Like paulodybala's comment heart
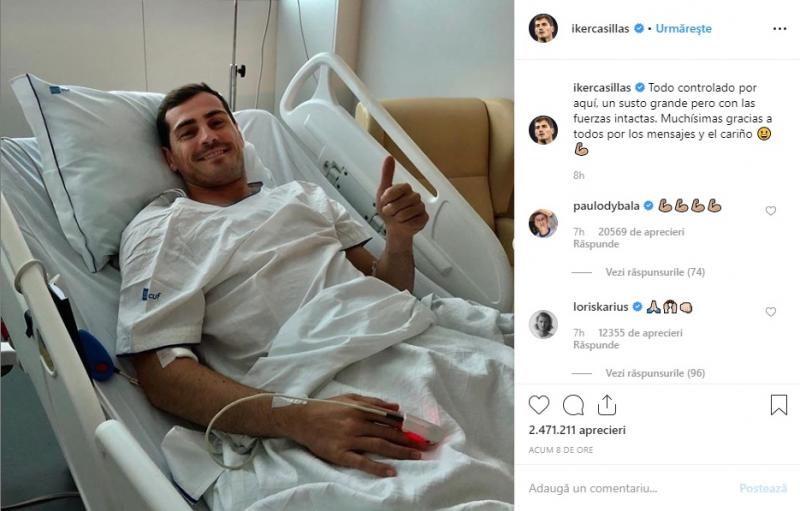 (770, 211)
